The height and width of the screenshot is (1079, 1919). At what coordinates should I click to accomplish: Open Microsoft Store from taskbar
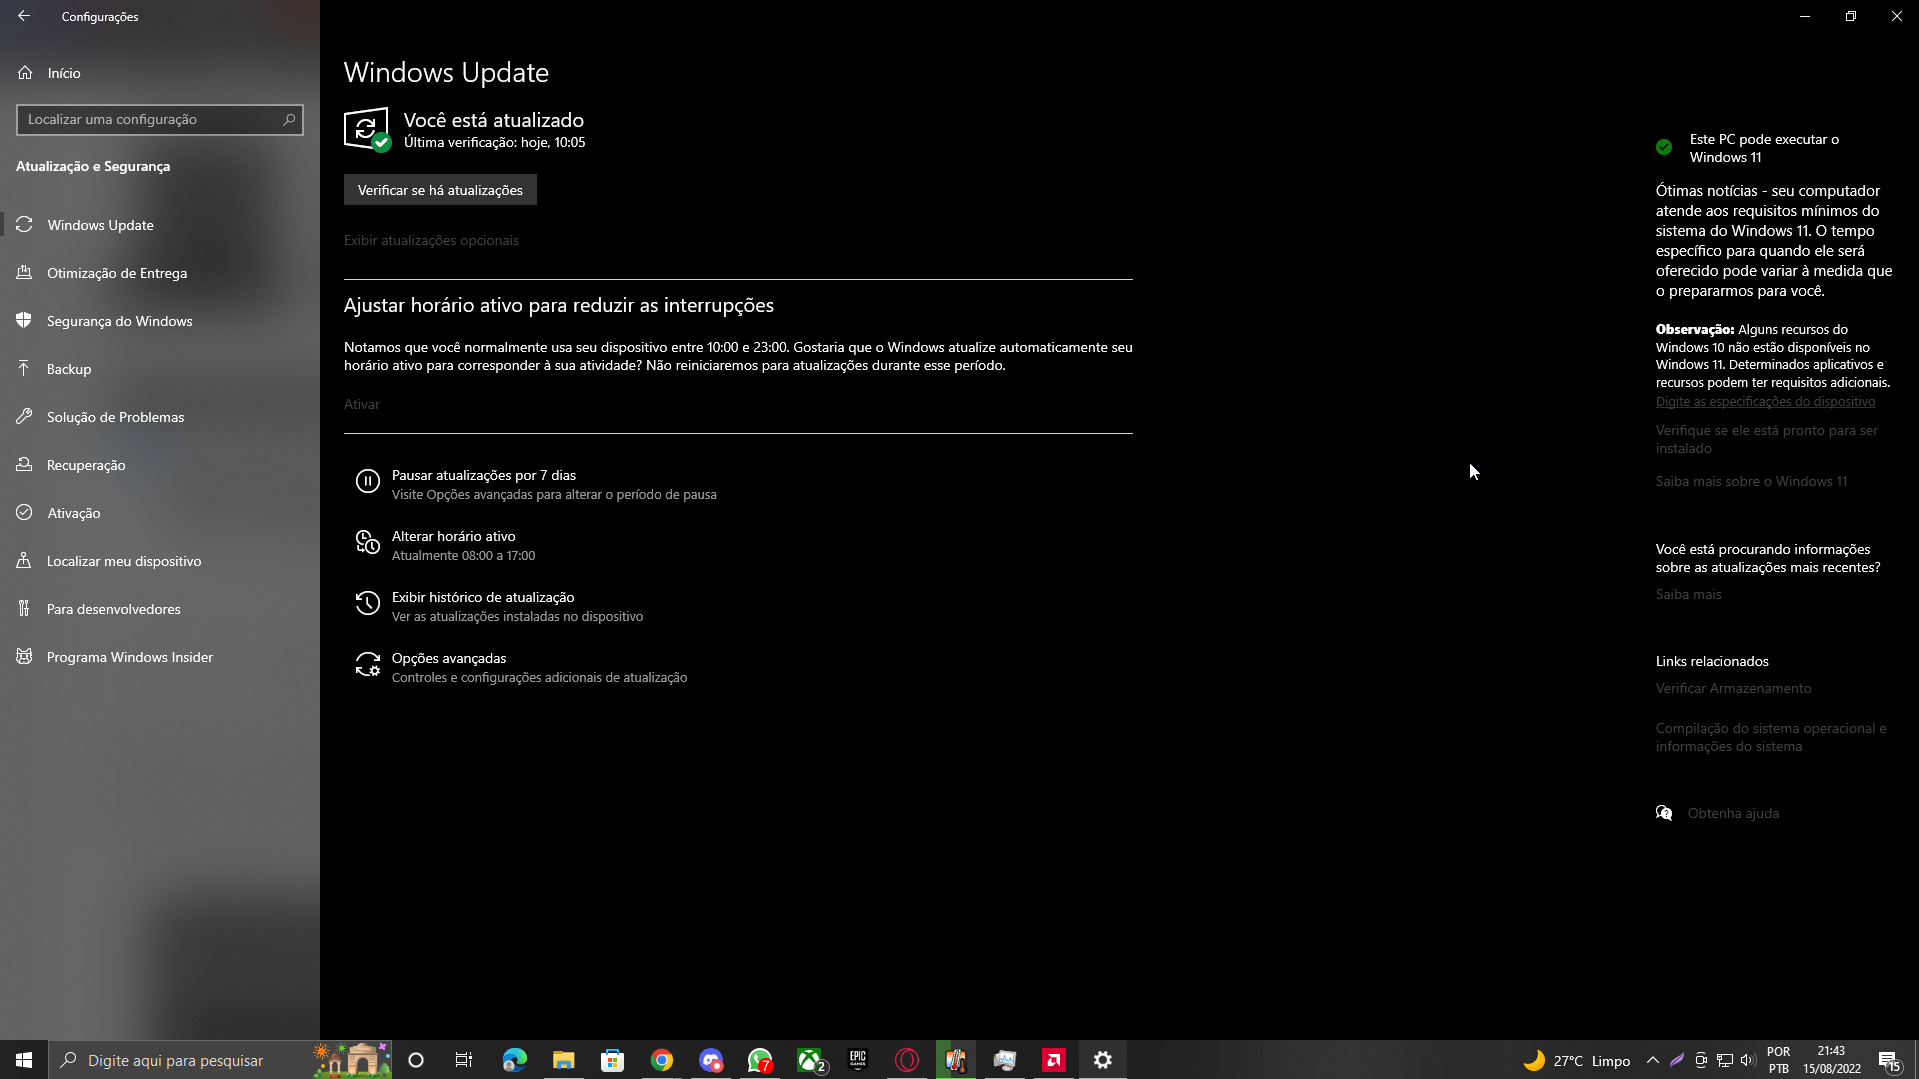tap(612, 1060)
